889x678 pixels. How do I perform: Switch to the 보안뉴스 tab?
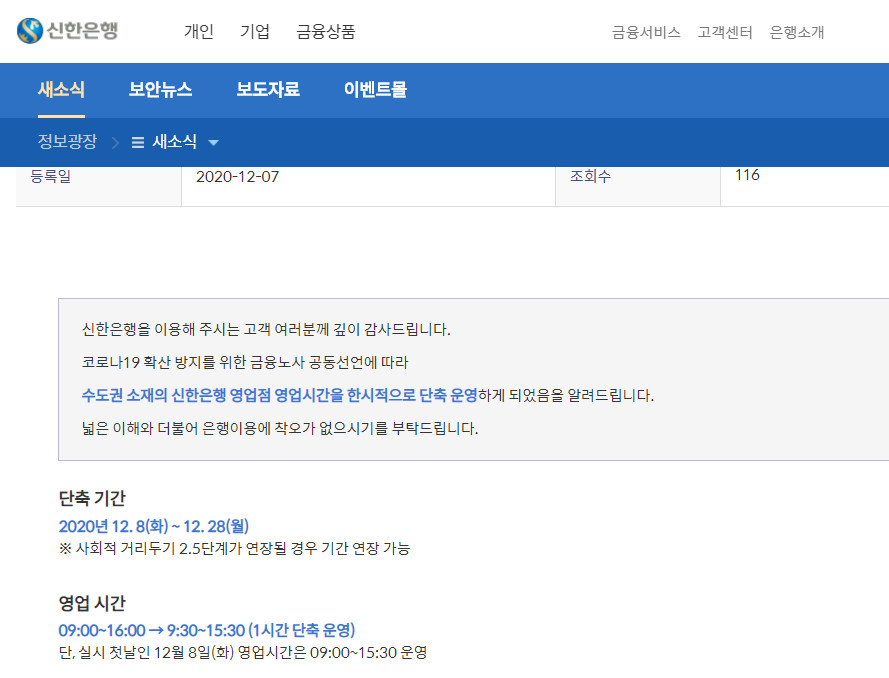(160, 90)
